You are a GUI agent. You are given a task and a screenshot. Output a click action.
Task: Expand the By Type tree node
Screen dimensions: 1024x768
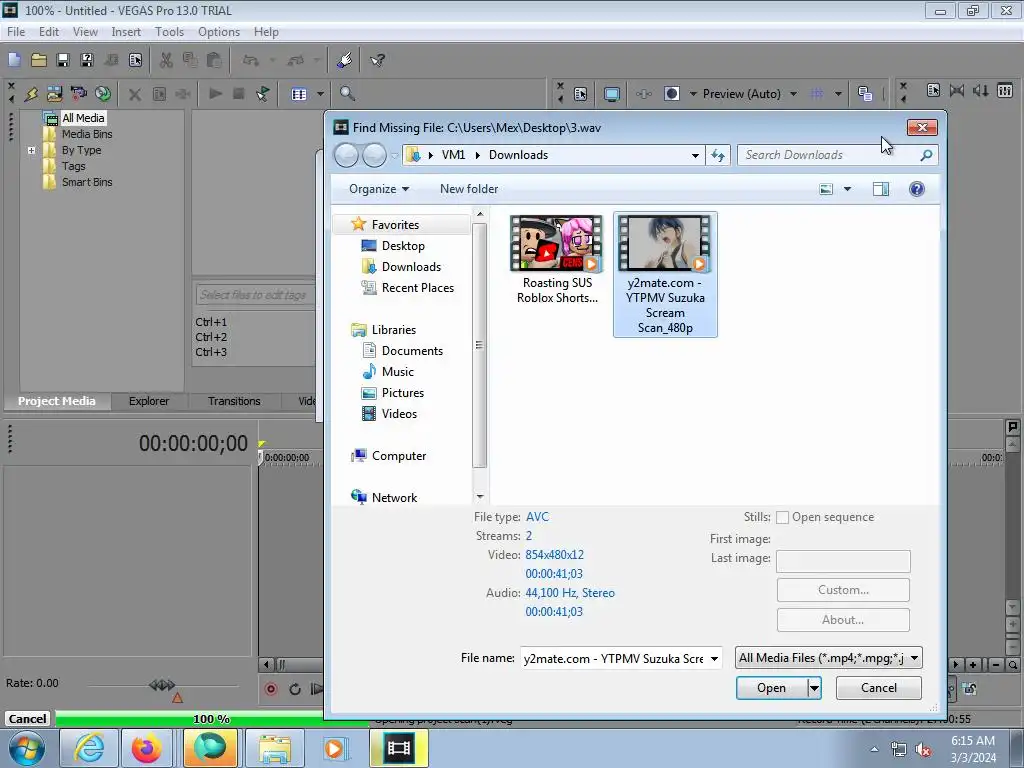tap(31, 150)
